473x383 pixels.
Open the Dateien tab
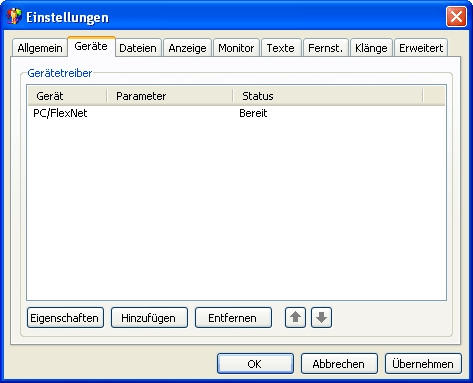point(138,48)
